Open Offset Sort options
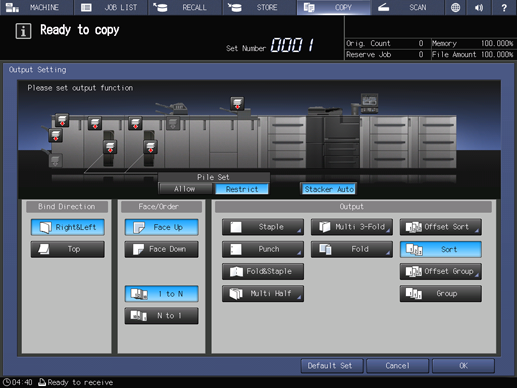 click(441, 227)
